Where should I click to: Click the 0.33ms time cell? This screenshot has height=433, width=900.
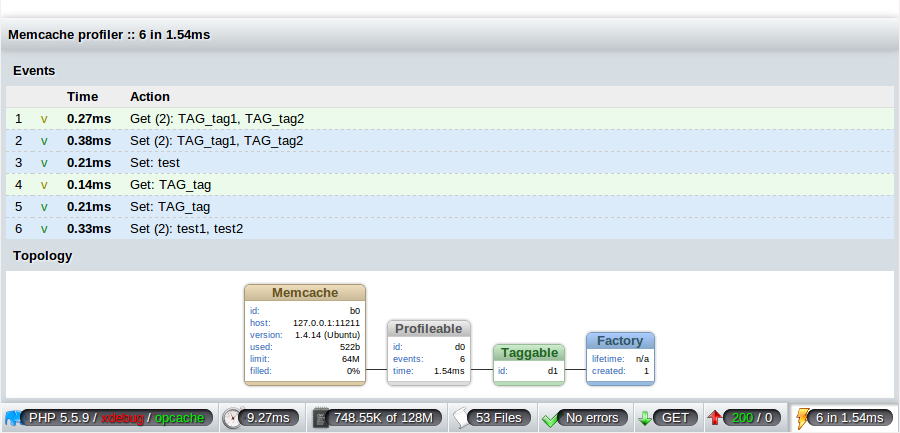[x=89, y=229]
